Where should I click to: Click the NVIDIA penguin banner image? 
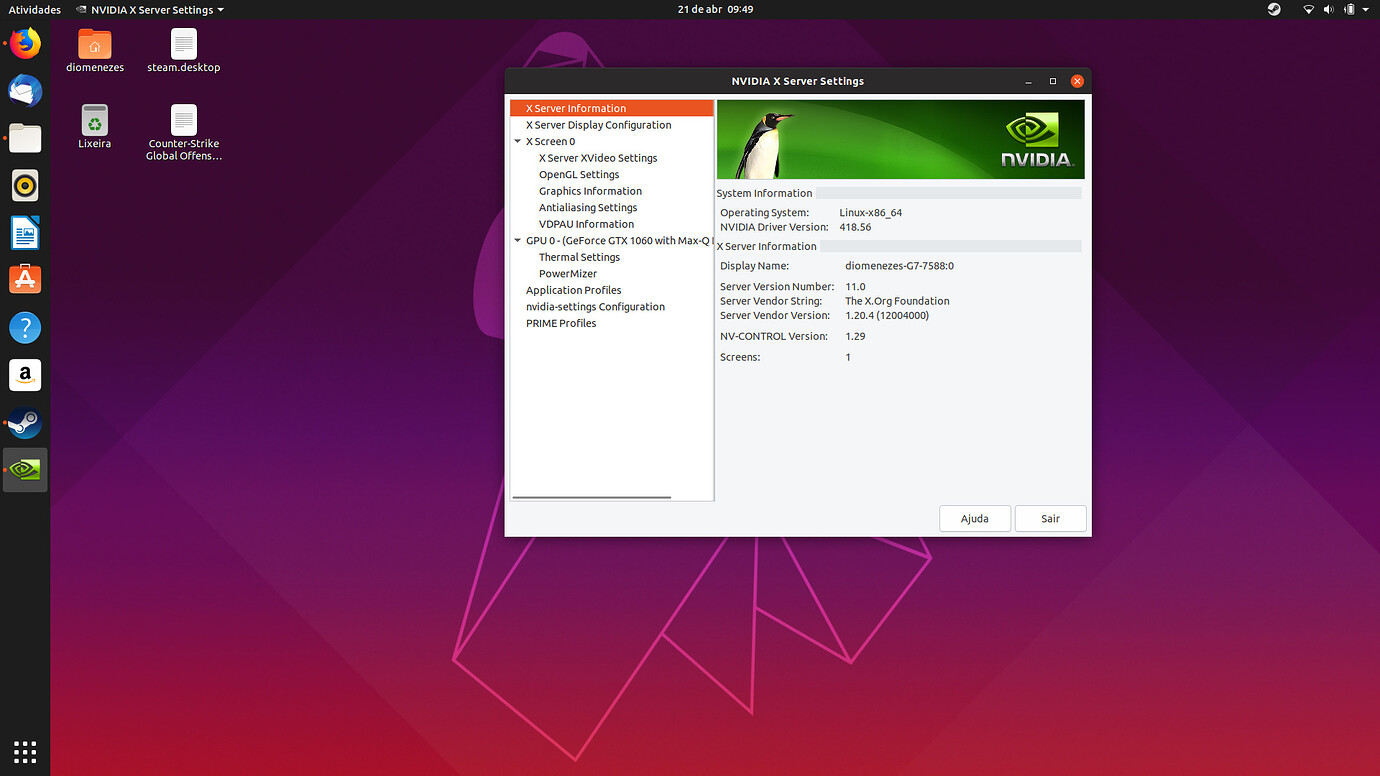point(901,139)
